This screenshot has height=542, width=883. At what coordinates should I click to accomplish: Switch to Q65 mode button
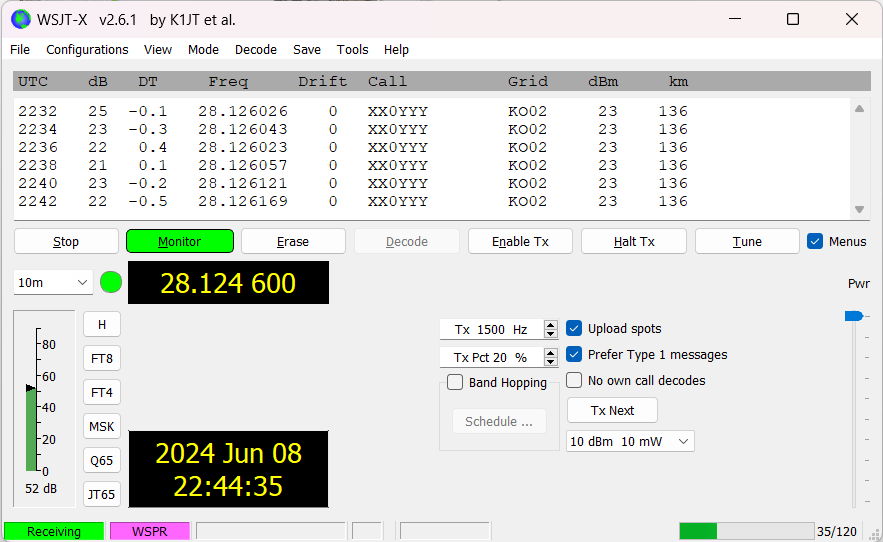102,460
